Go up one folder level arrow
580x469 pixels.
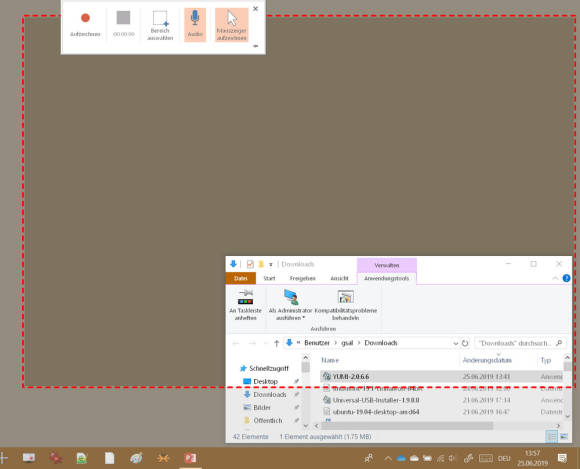click(x=276, y=343)
